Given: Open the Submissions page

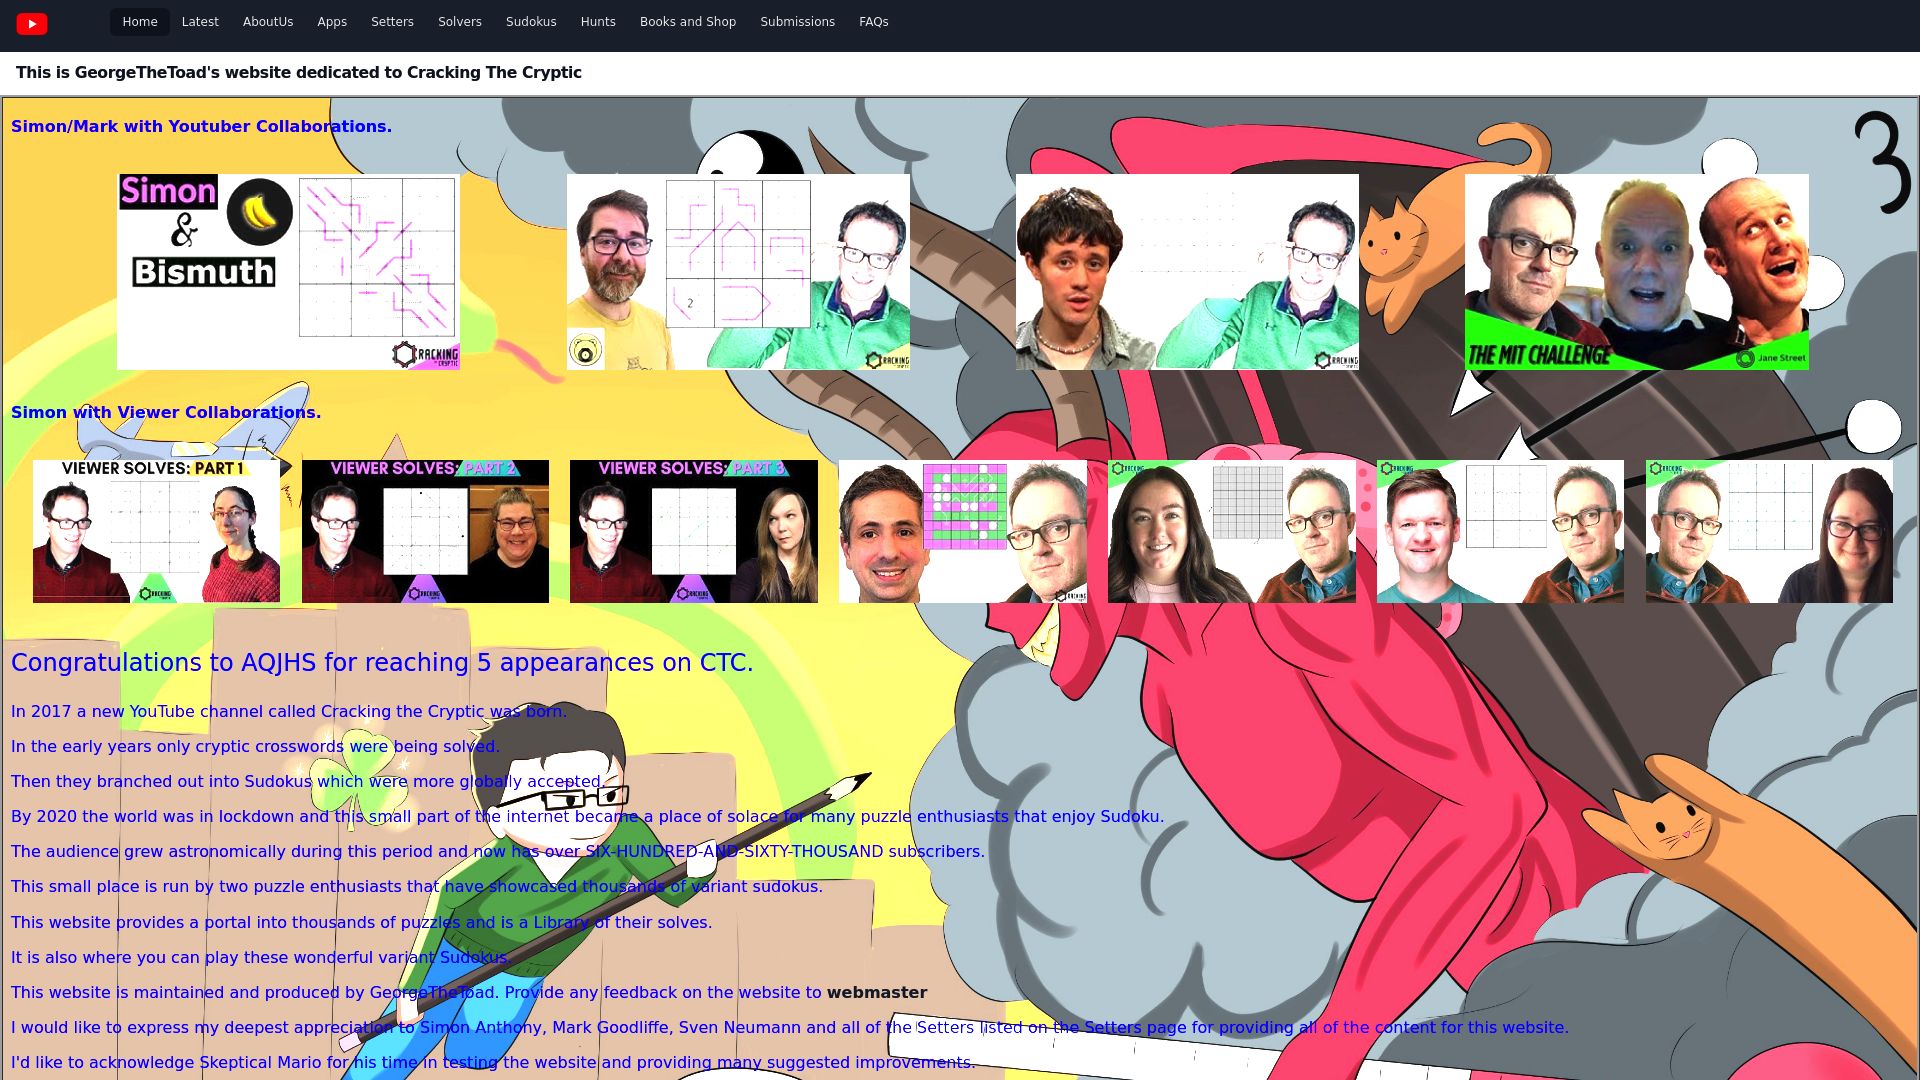Looking at the screenshot, I should 797,22.
